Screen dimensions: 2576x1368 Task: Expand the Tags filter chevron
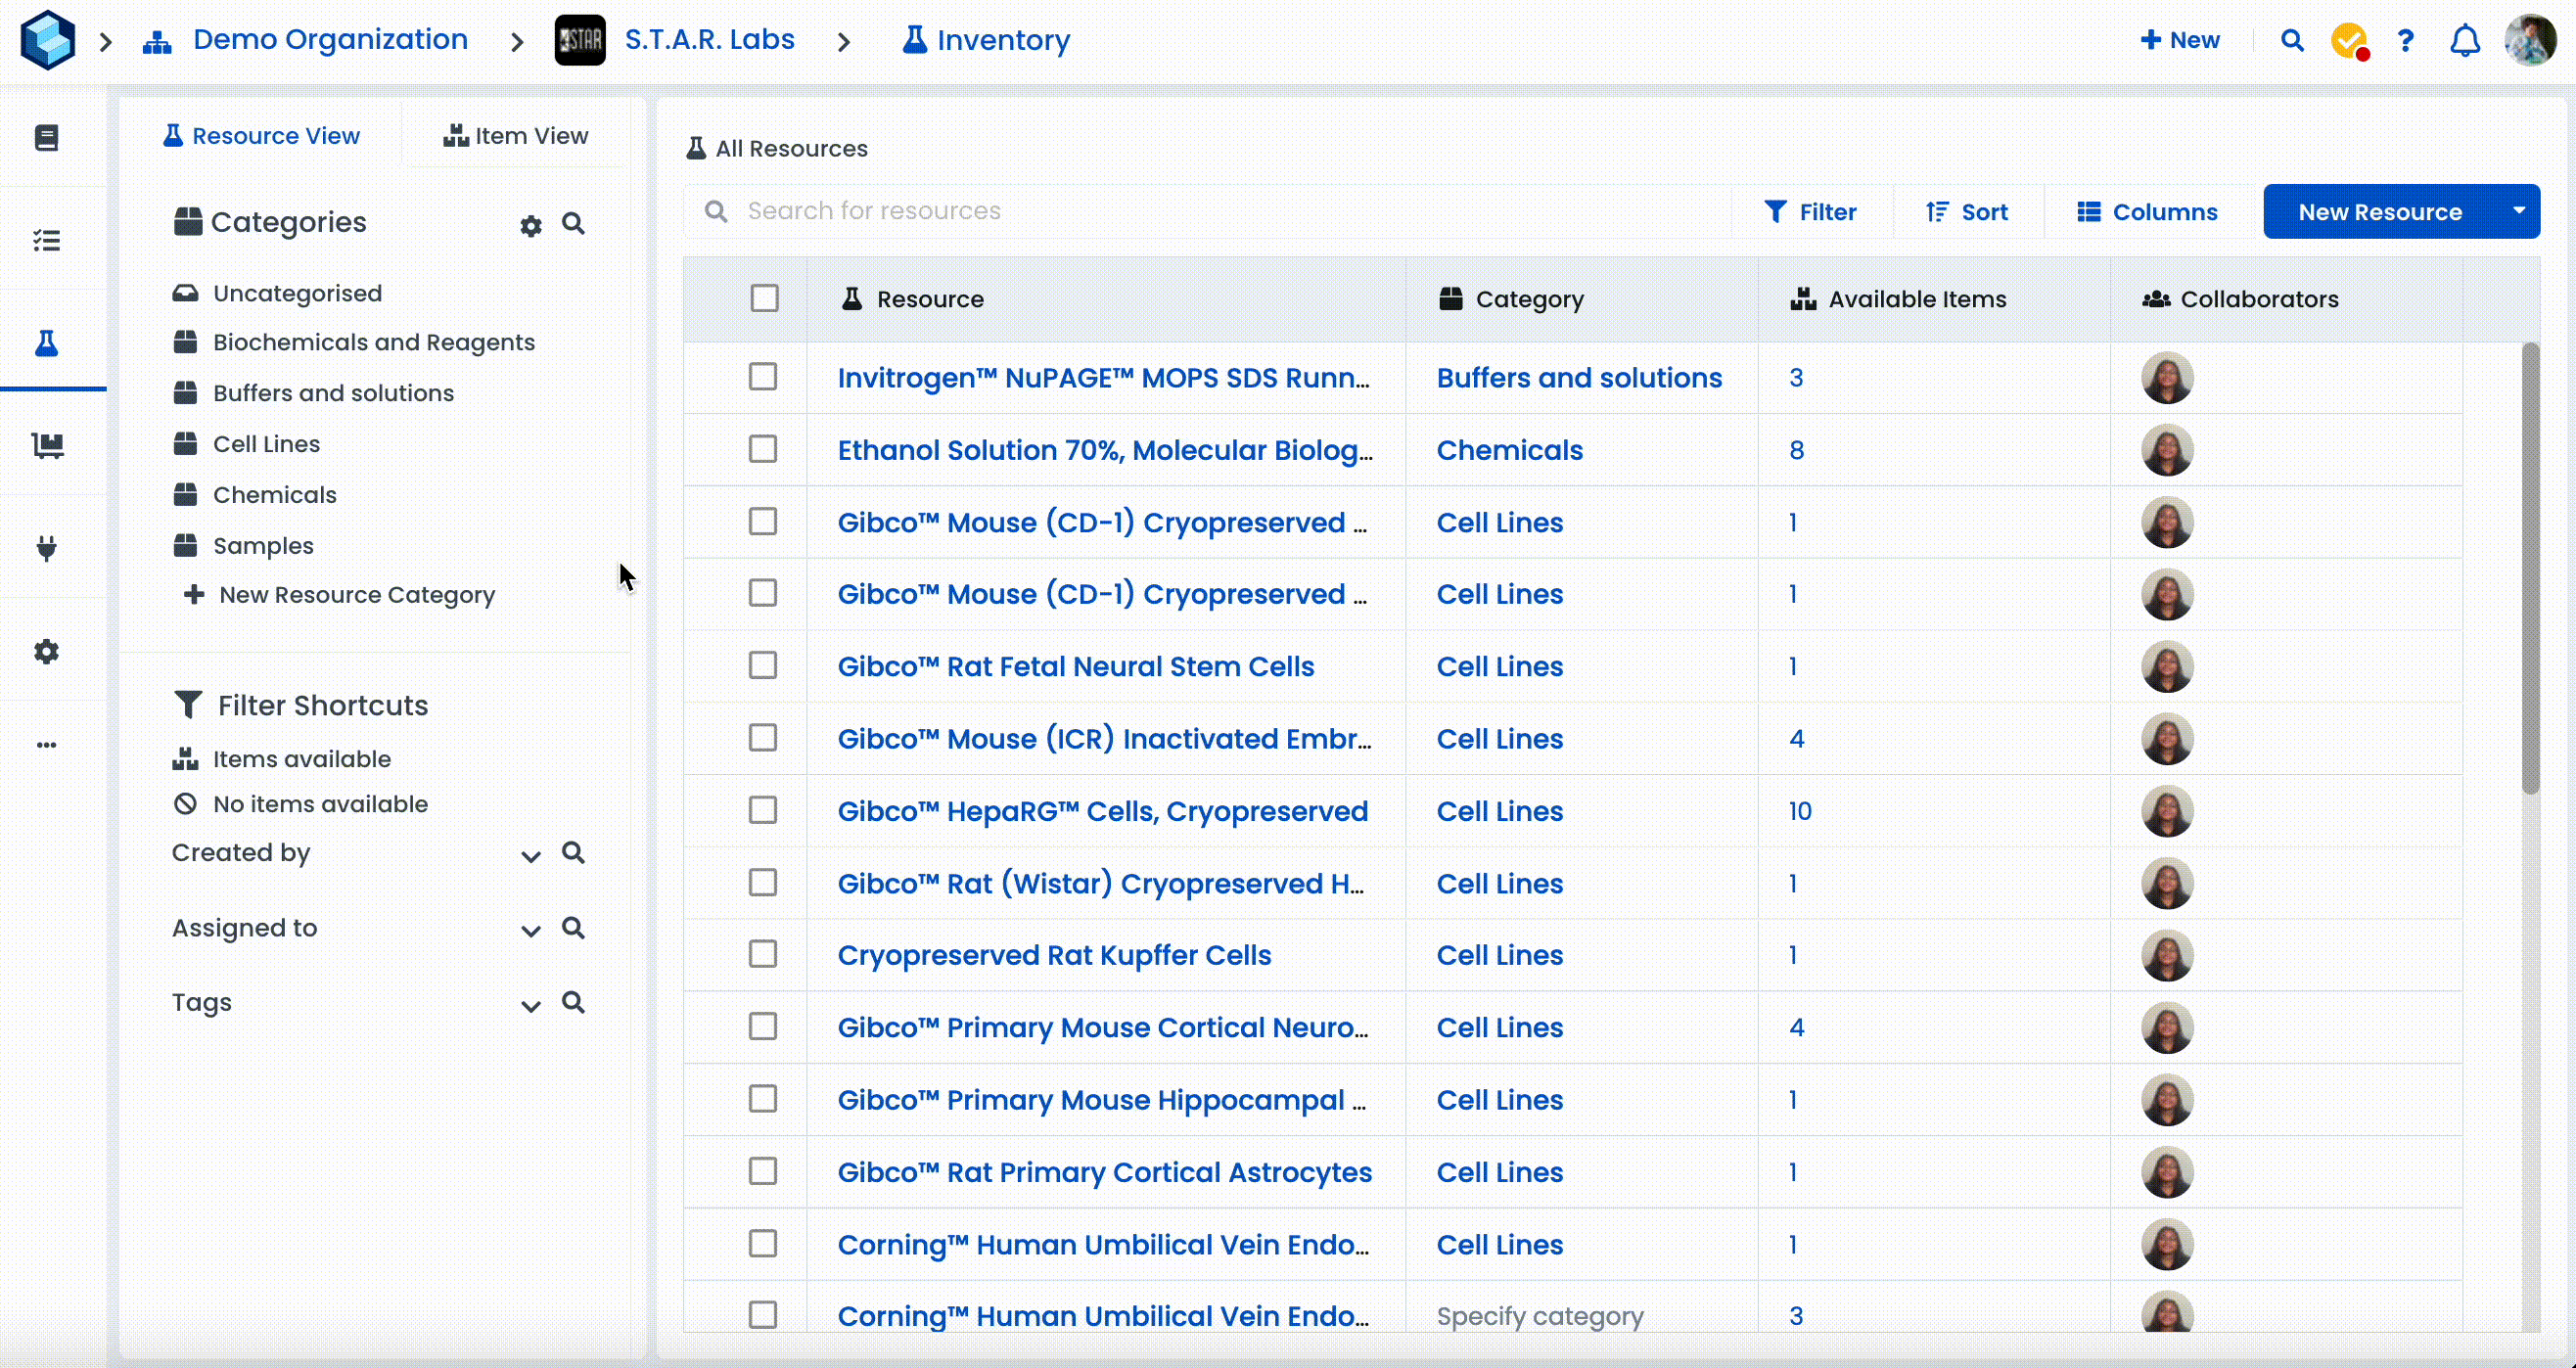(x=531, y=1006)
